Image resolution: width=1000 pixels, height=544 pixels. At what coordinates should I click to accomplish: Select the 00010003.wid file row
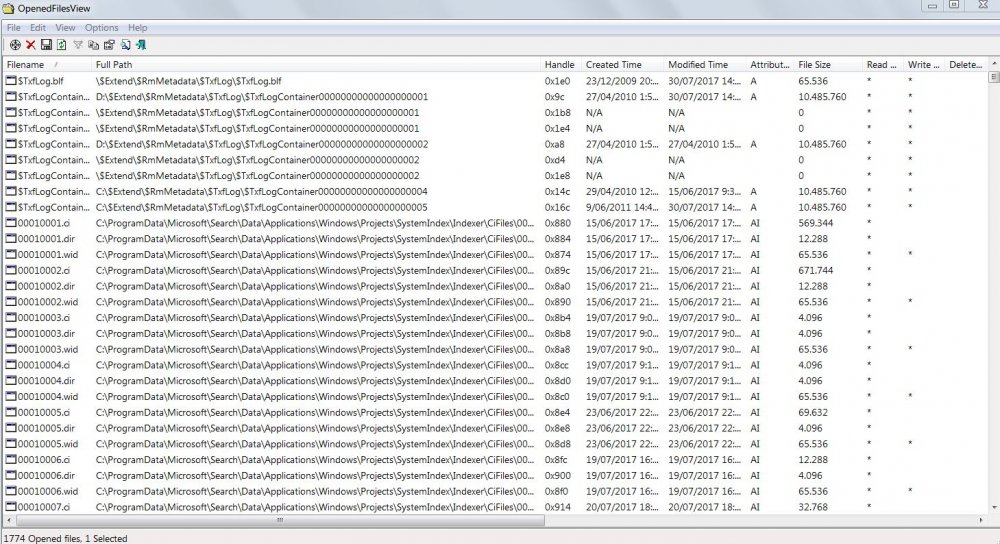pyautogui.click(x=495, y=349)
